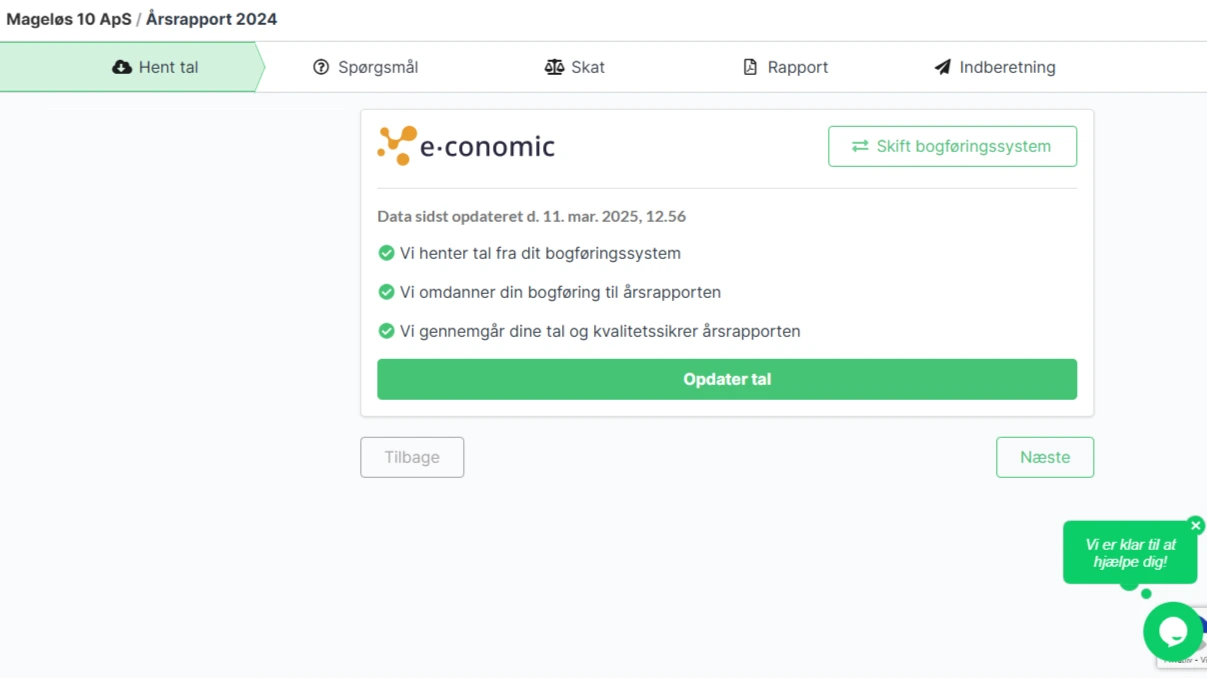The image size is (1207, 679).
Task: Click the 'Vi er klar til at hjælpe dig!' message
Action: point(1130,553)
